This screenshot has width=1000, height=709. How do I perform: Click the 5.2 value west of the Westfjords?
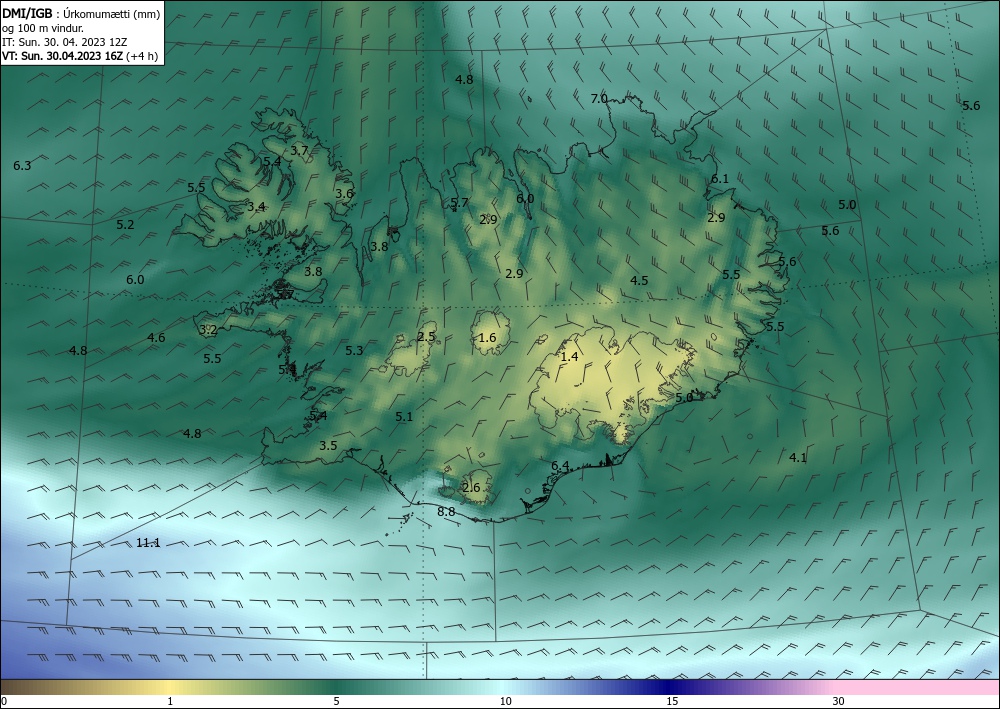coord(126,224)
